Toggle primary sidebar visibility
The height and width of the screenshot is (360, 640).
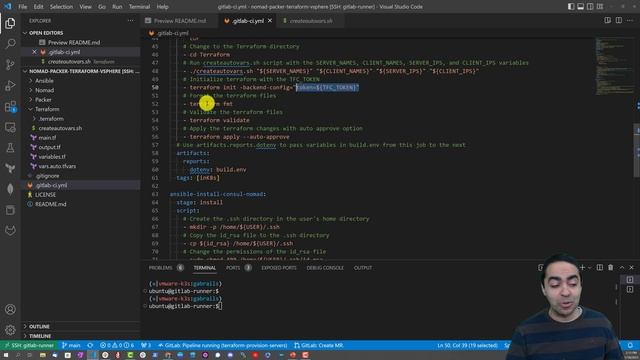coord(571,7)
